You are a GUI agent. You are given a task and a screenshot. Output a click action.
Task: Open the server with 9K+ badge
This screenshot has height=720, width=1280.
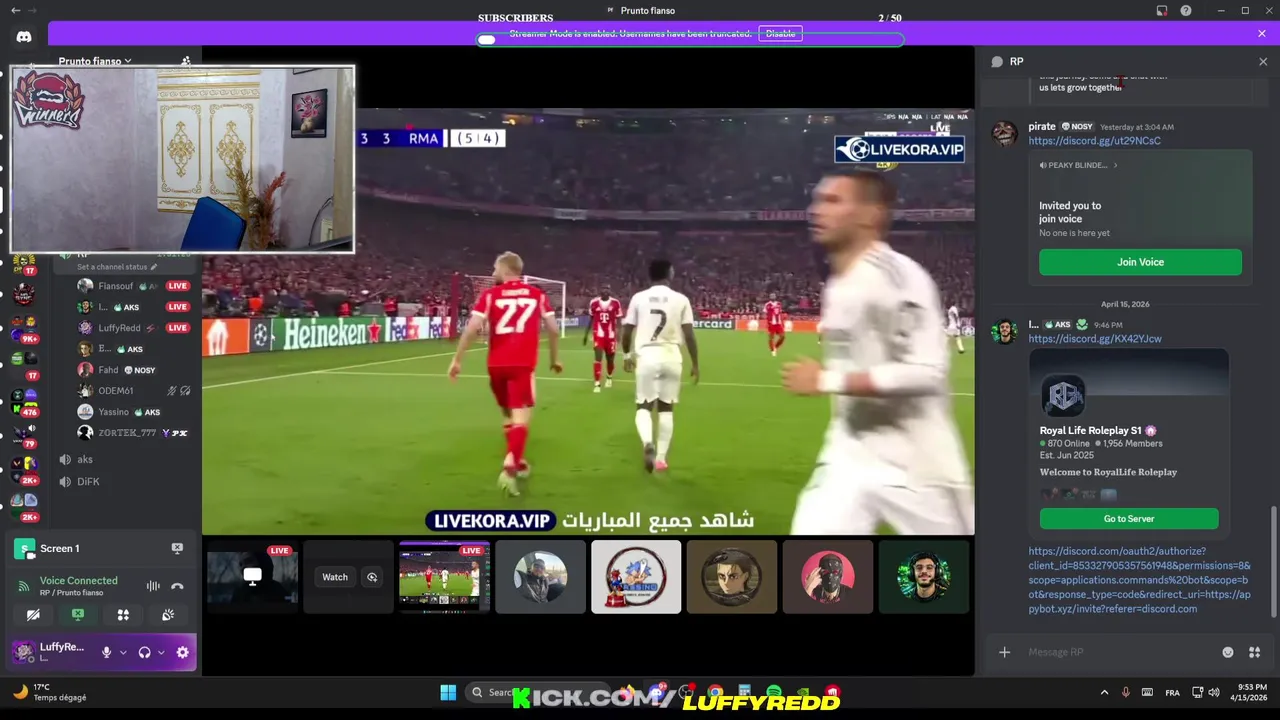click(x=24, y=327)
